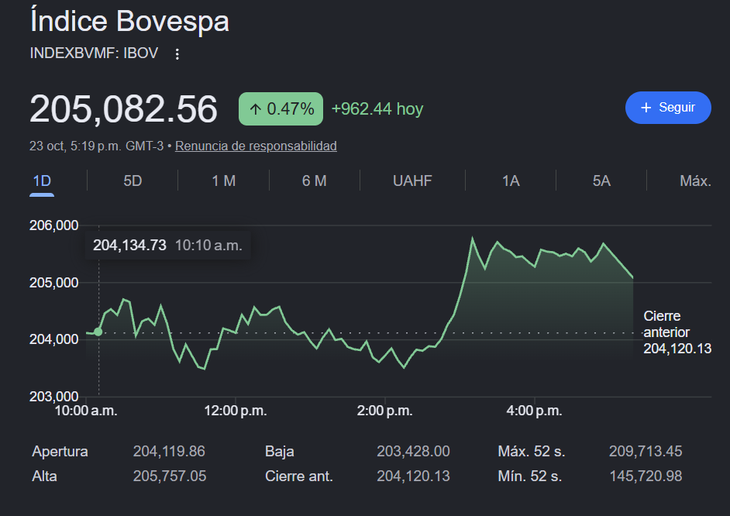Click the Cierre ant. label
730x516 pixels.
(x=299, y=476)
